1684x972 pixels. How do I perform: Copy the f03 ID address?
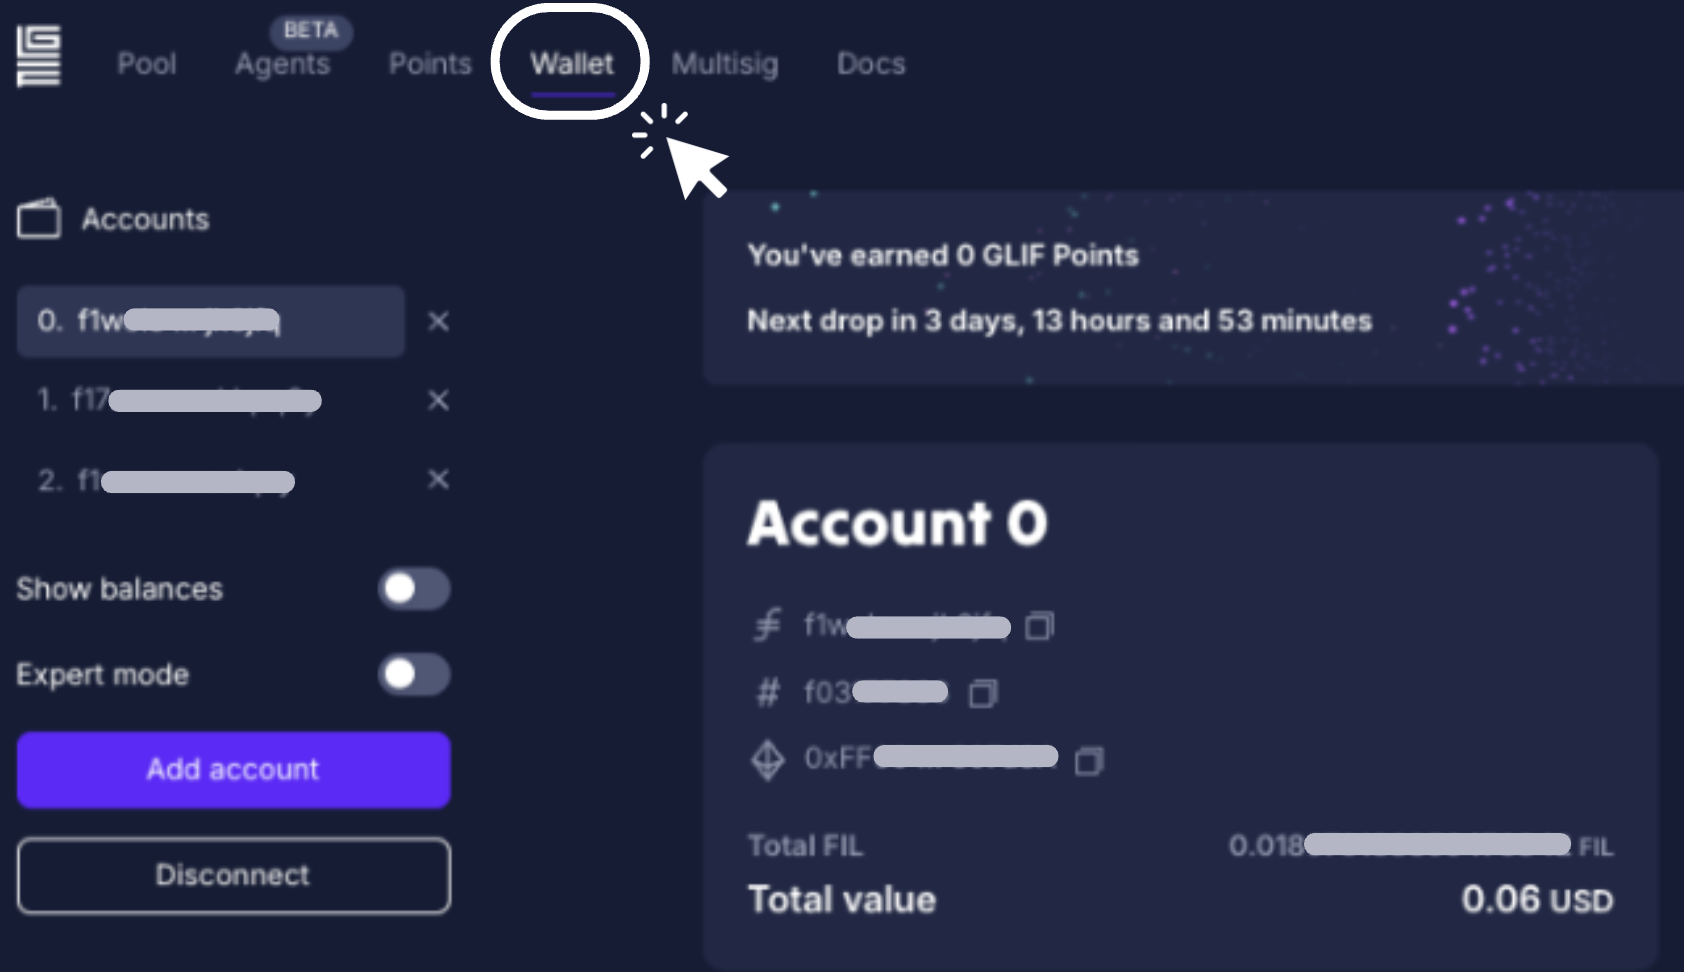coord(983,693)
